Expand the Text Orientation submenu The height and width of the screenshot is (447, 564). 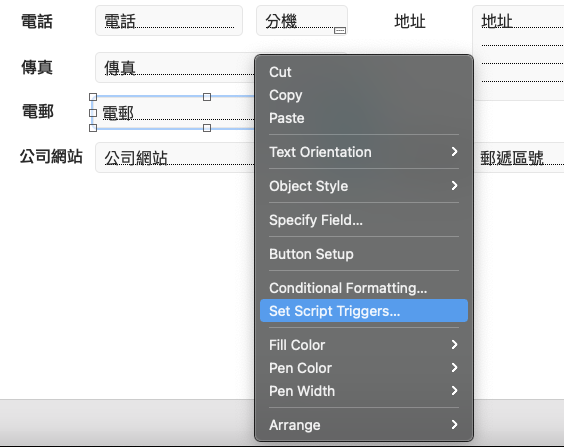point(364,152)
